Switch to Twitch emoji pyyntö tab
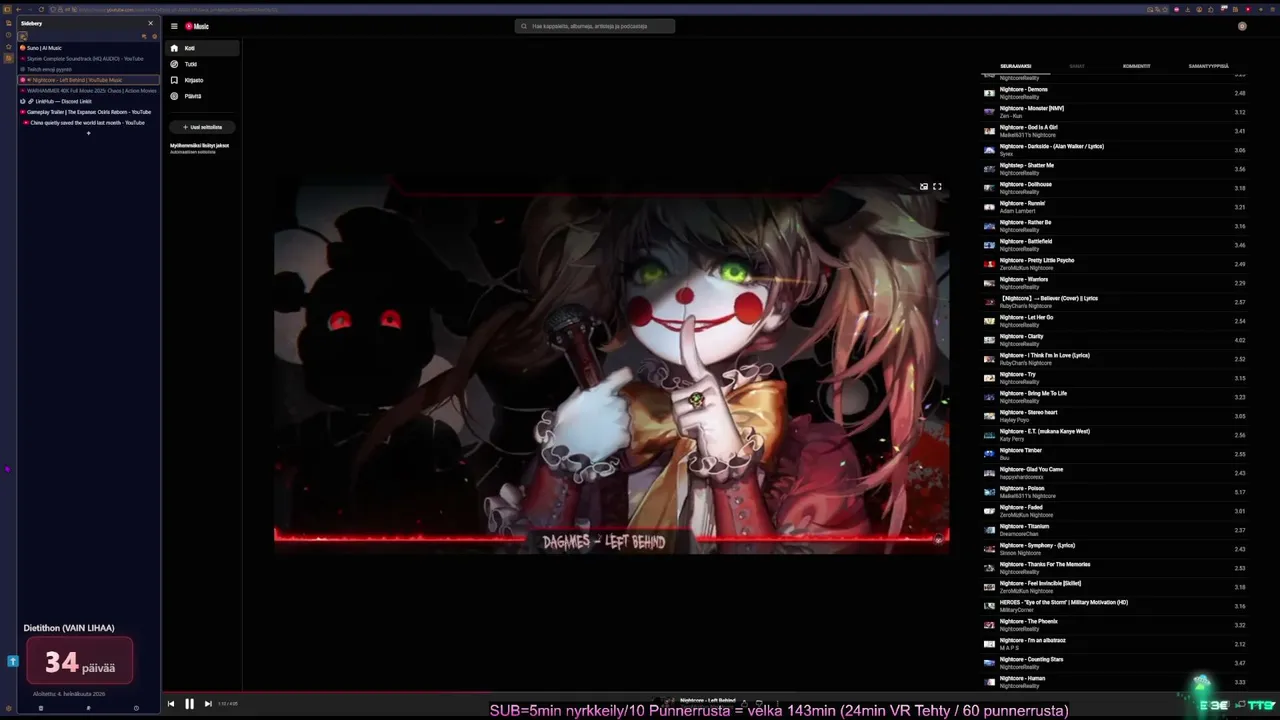 coord(88,69)
